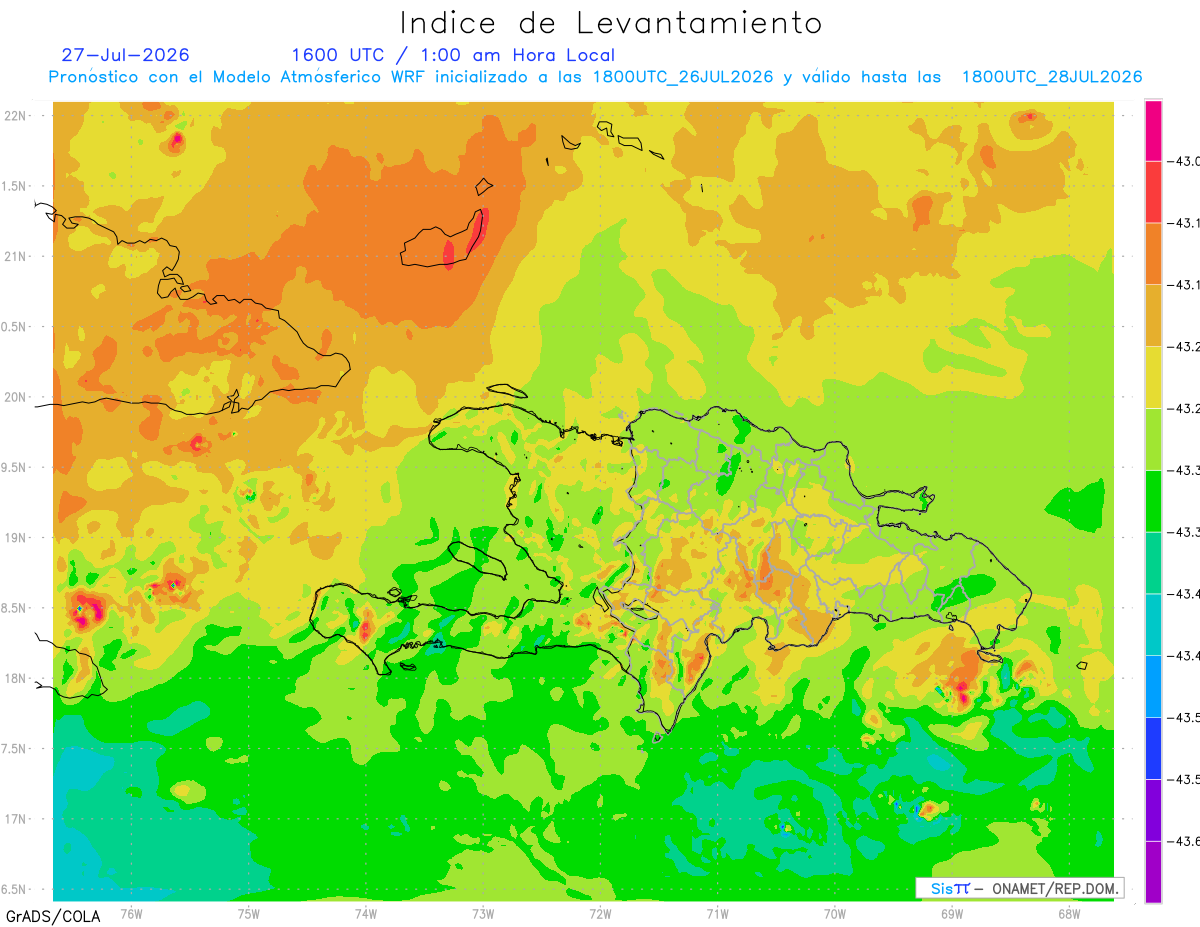The height and width of the screenshot is (927, 1200).
Task: Select the sky blue legend swatch
Action: coord(1153,688)
